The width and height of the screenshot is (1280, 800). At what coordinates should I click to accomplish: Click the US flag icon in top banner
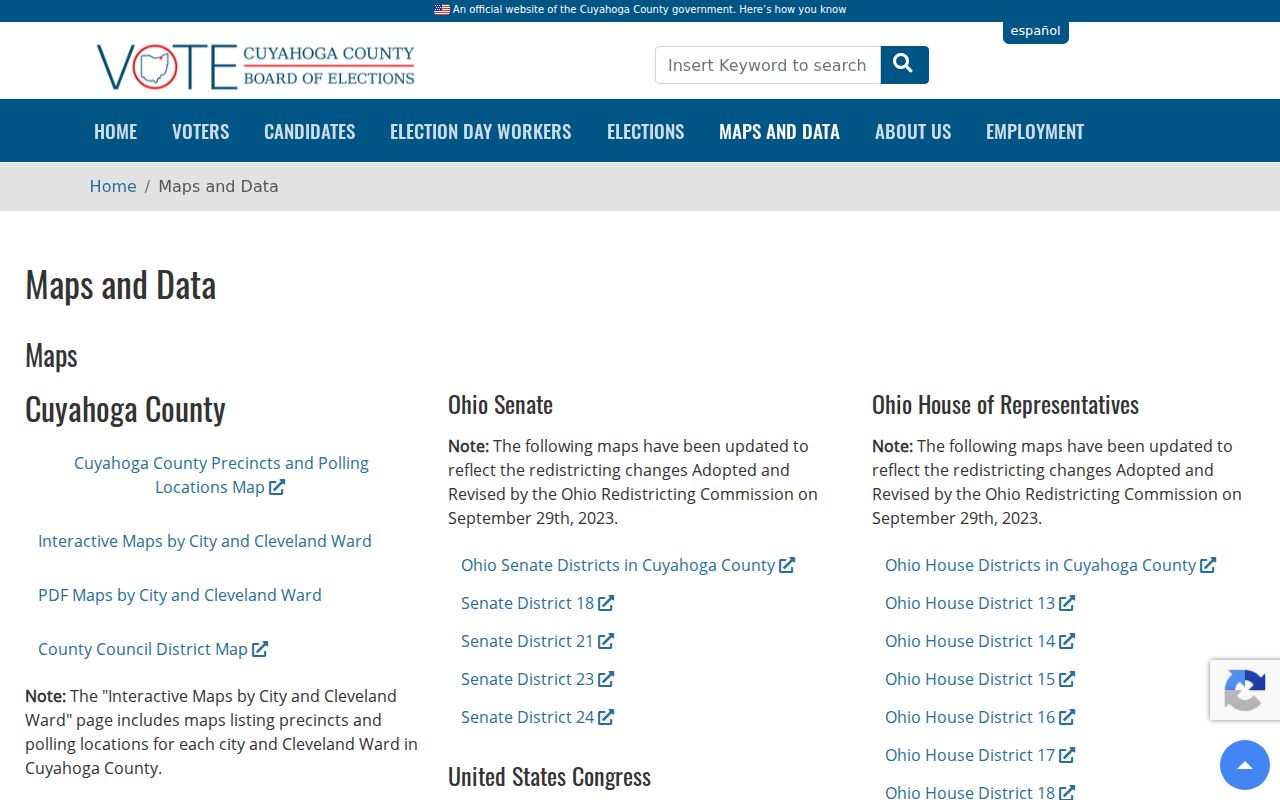click(441, 9)
